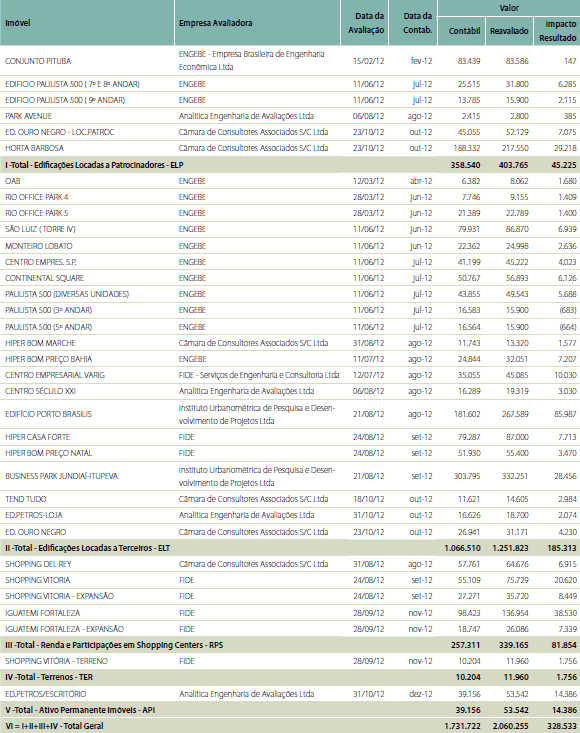Select the 328.533 total impact value
This screenshot has height=733, width=580.
(x=562, y=726)
